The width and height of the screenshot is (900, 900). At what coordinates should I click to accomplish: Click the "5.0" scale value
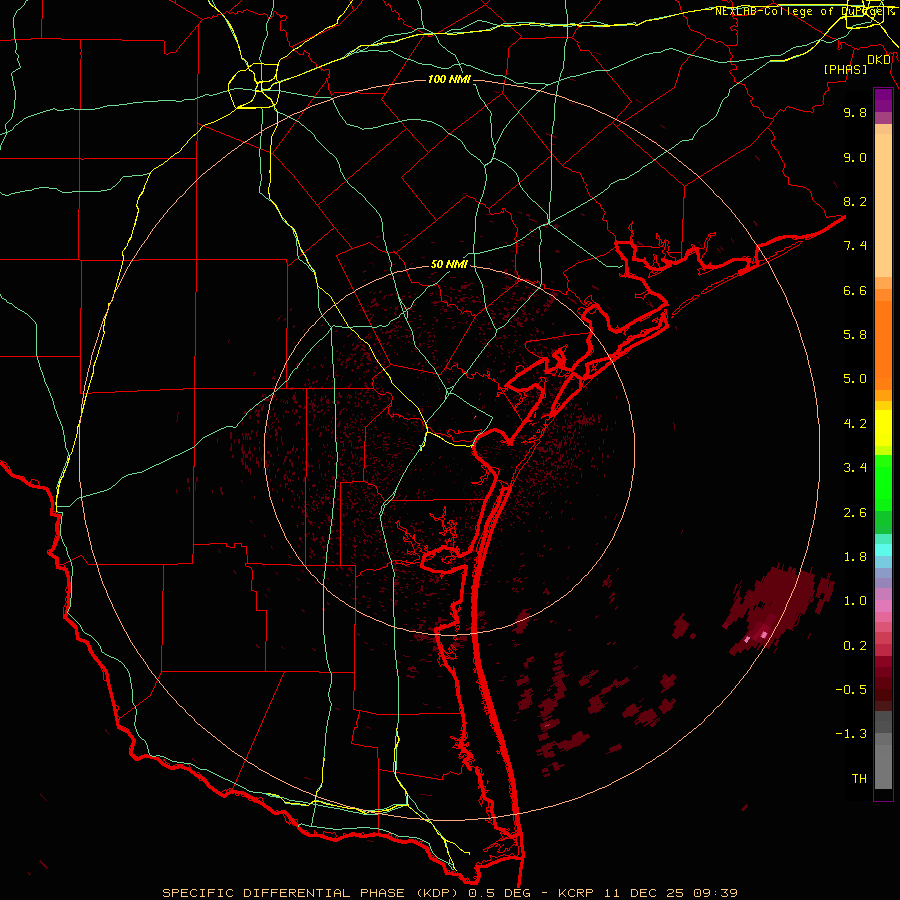[x=855, y=379]
